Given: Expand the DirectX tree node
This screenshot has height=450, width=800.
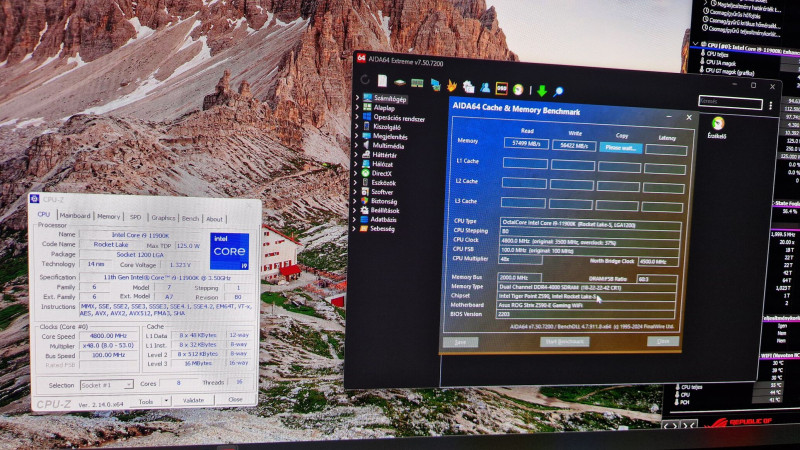Looking at the screenshot, I should coord(356,172).
